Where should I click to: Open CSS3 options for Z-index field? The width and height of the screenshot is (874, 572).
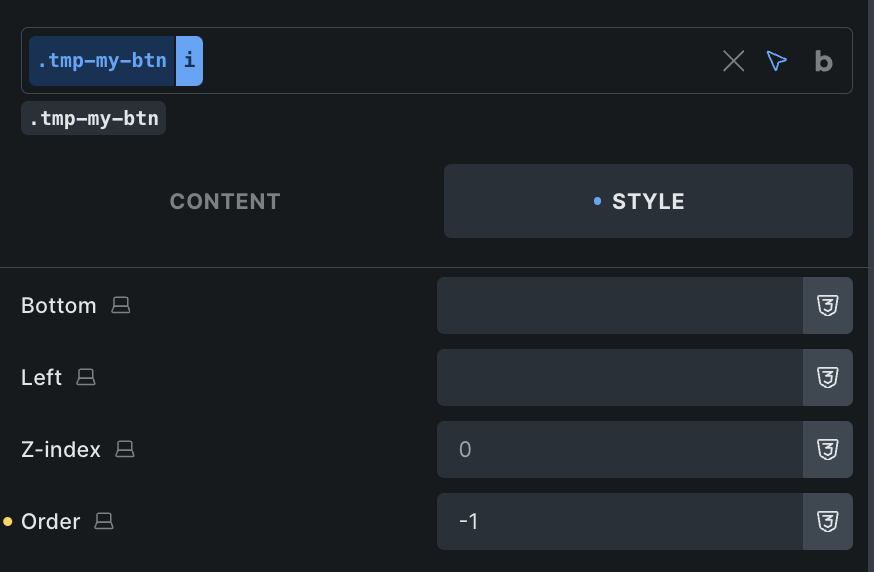[x=828, y=449]
